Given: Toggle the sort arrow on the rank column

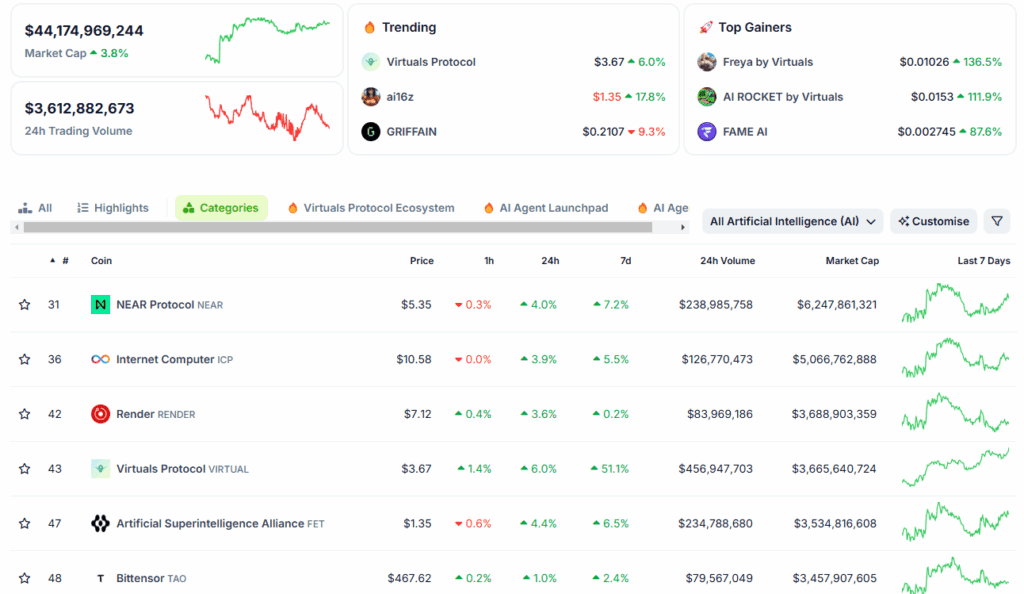Looking at the screenshot, I should click(x=53, y=260).
